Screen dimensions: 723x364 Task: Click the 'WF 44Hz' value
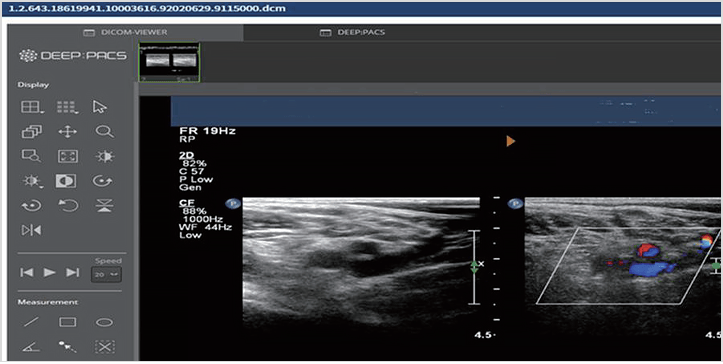[205, 227]
